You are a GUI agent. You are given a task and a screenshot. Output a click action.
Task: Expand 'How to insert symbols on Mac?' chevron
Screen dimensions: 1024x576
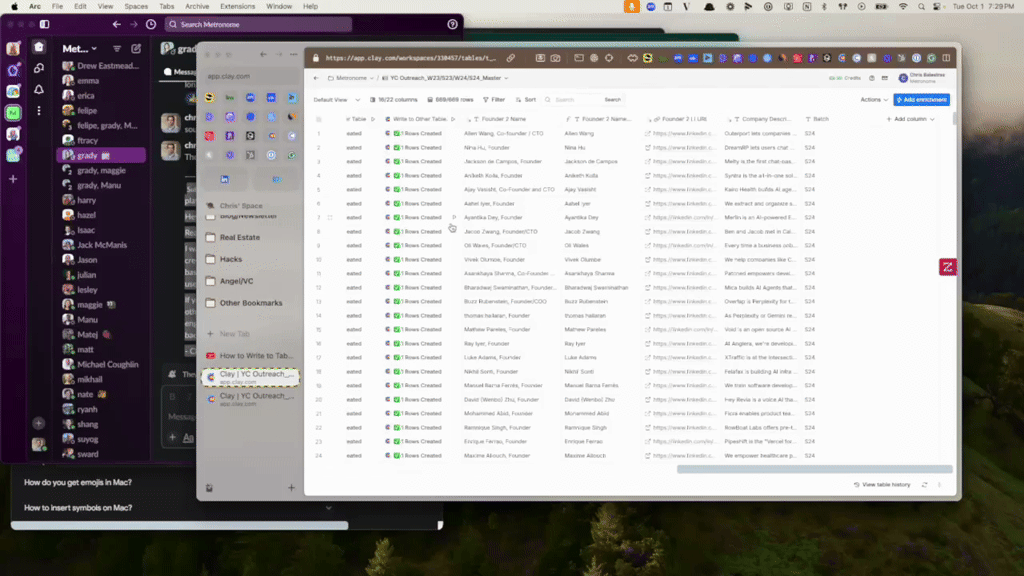[x=328, y=507]
